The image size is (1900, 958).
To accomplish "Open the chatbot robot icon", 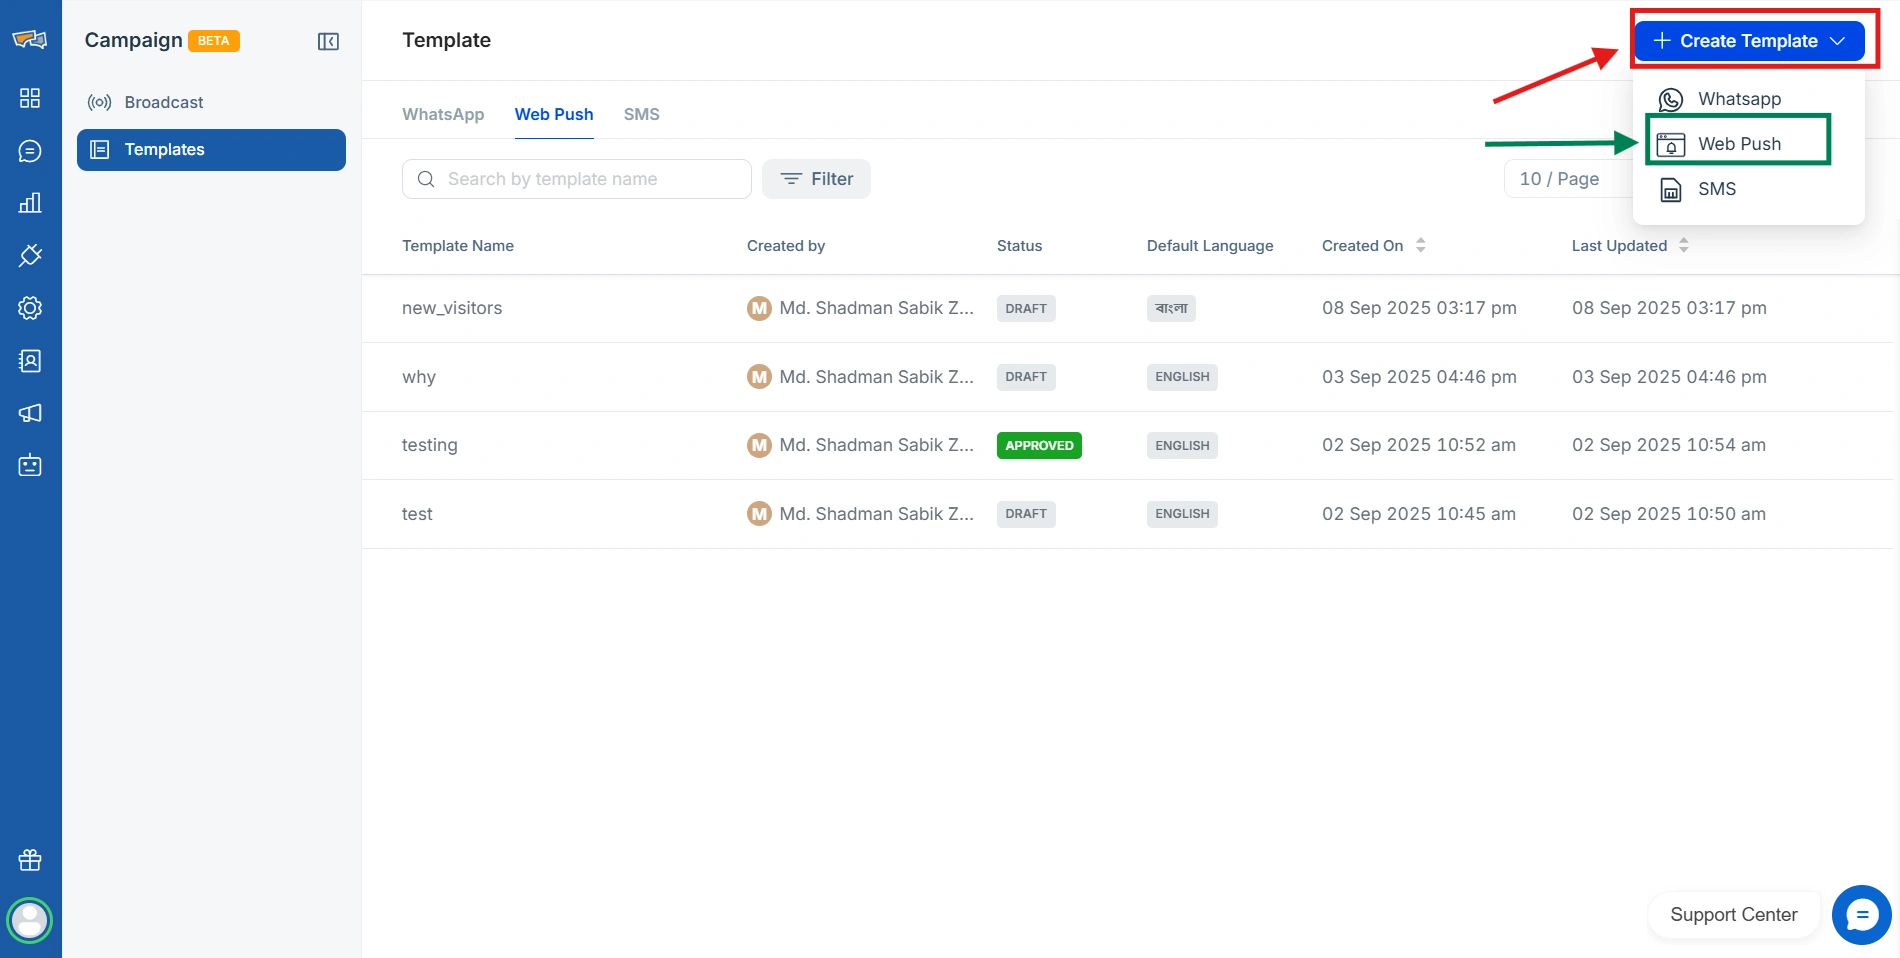I will 30,465.
